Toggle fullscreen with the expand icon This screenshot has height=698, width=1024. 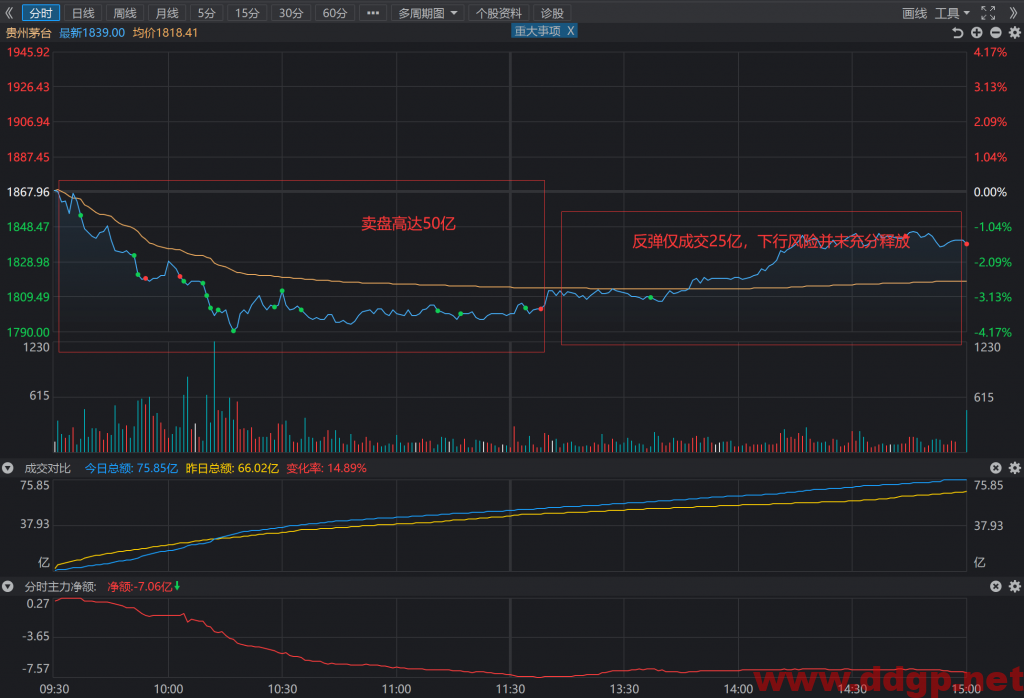988,13
